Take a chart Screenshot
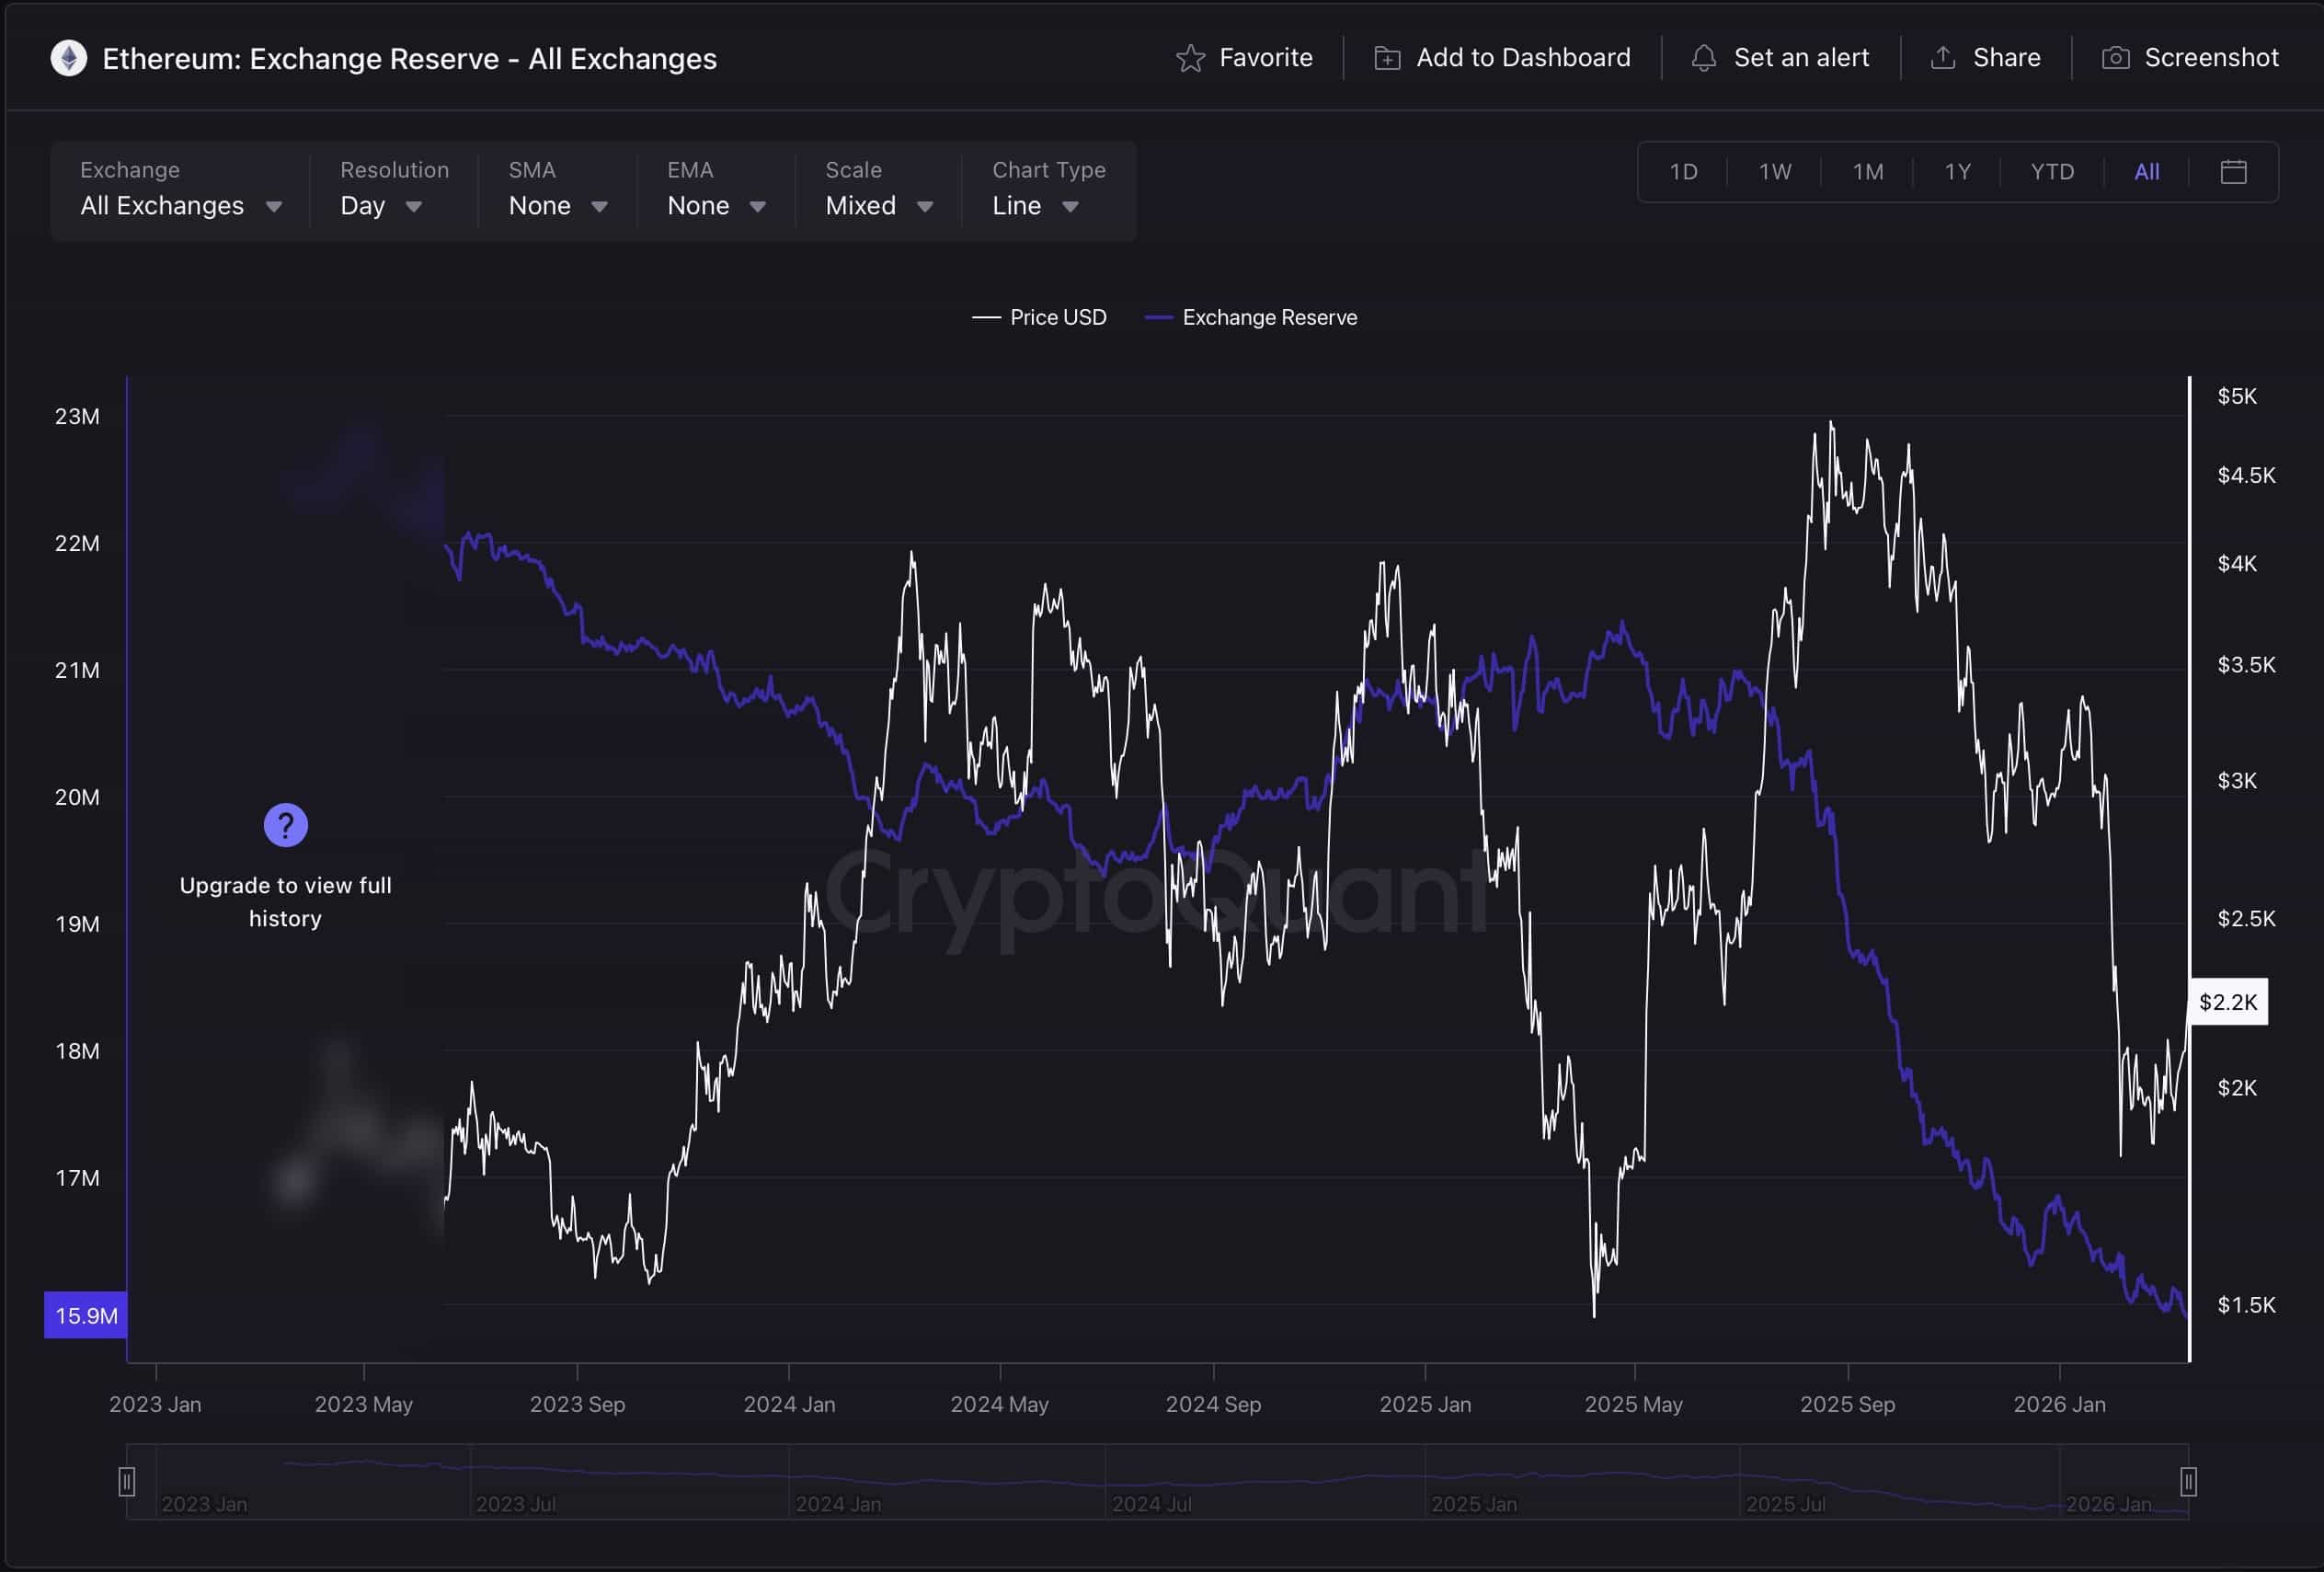The width and height of the screenshot is (2324, 1572). (x=2115, y=57)
